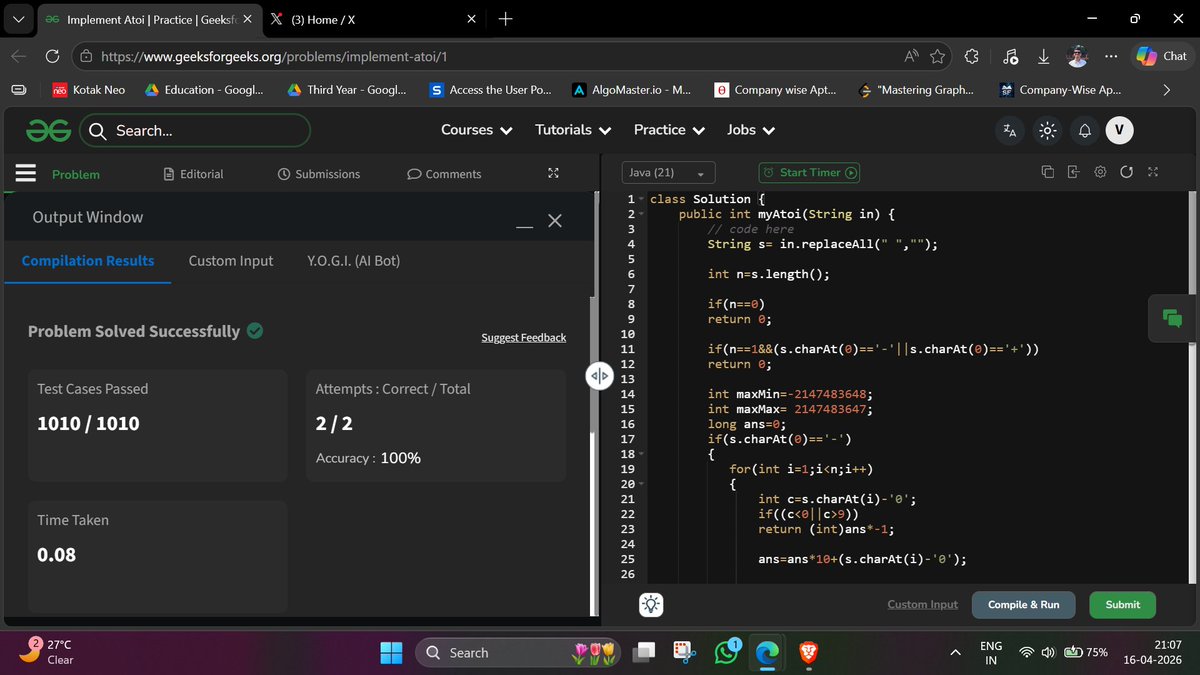This screenshot has height=675, width=1200.
Task: Click the panel divider resize handle
Action: [599, 376]
